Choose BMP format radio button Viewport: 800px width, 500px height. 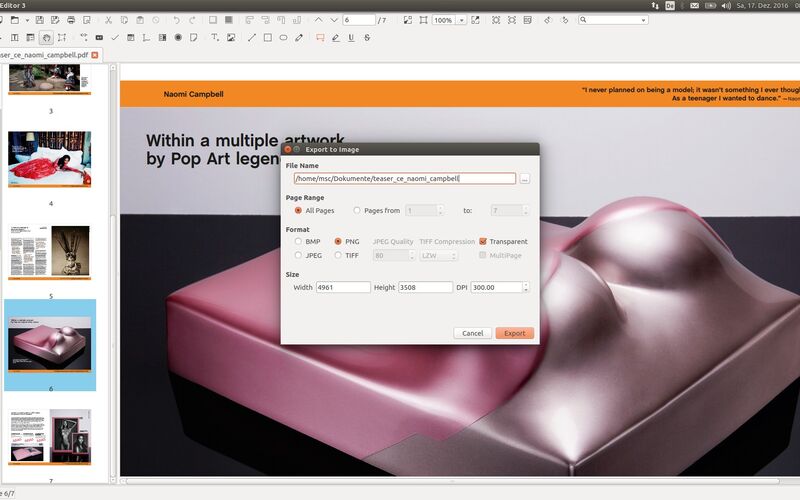[x=298, y=241]
